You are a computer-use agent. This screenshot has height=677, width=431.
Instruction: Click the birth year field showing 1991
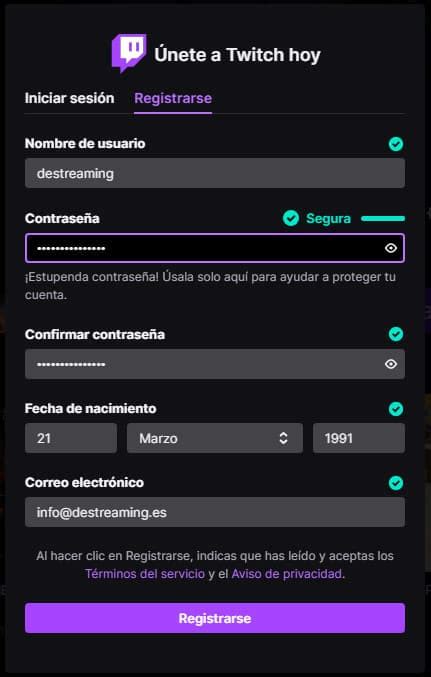pos(359,438)
